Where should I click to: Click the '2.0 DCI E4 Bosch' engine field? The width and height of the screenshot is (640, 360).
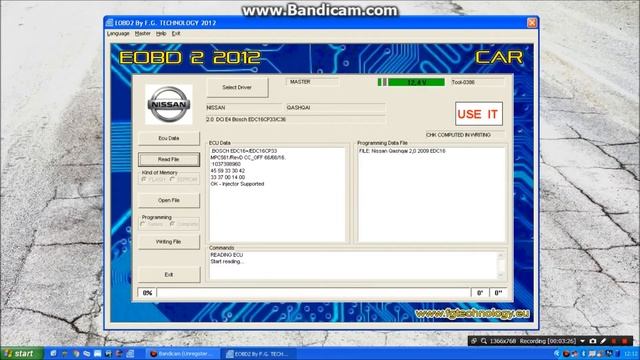pos(296,120)
